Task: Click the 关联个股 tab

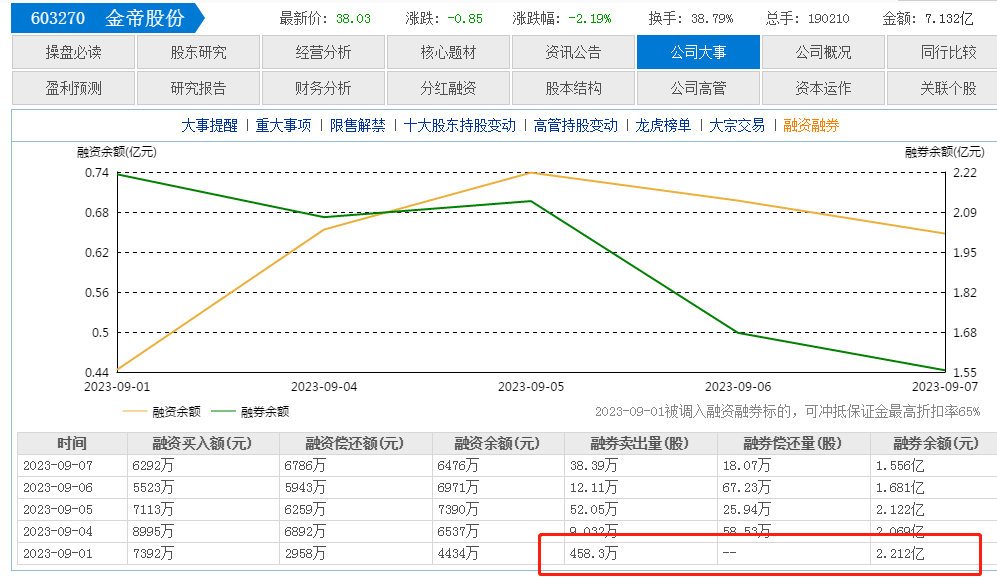Action: tap(946, 89)
